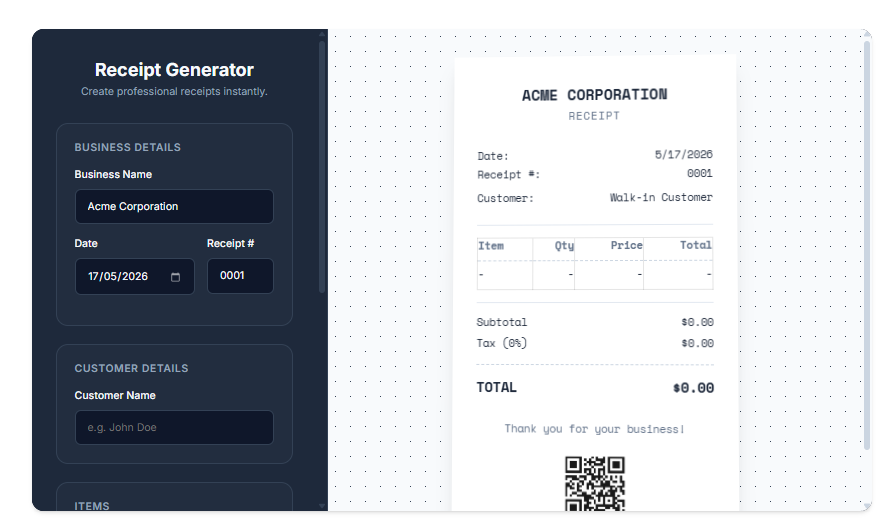Select the 'Date:' label in preview
The width and height of the screenshot is (887, 523).
tap(493, 156)
